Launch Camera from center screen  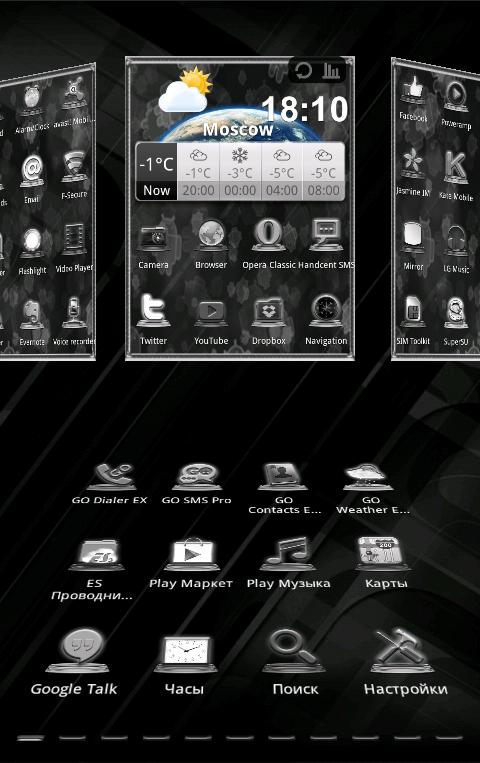(x=154, y=237)
